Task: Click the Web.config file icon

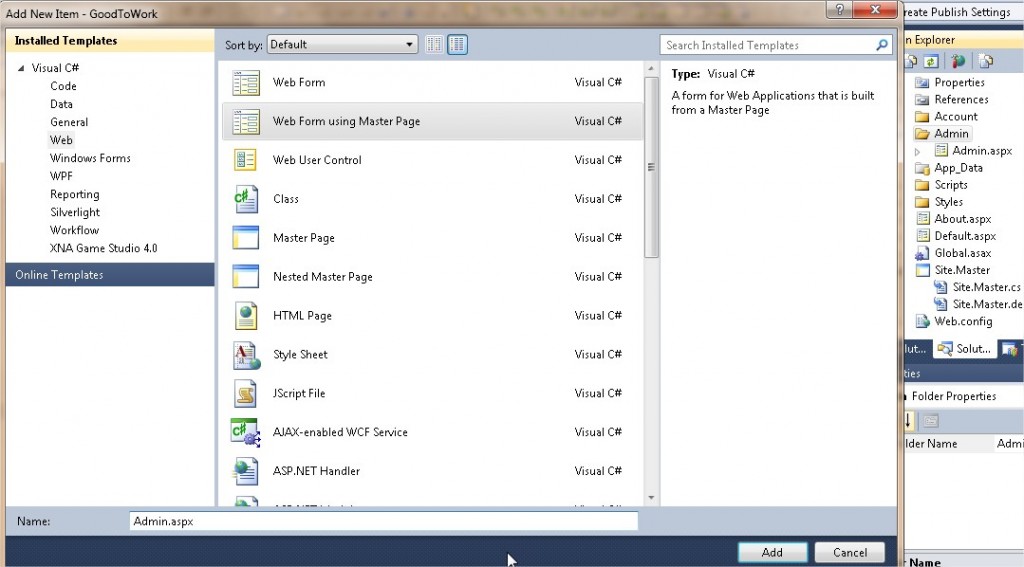Action: [922, 321]
